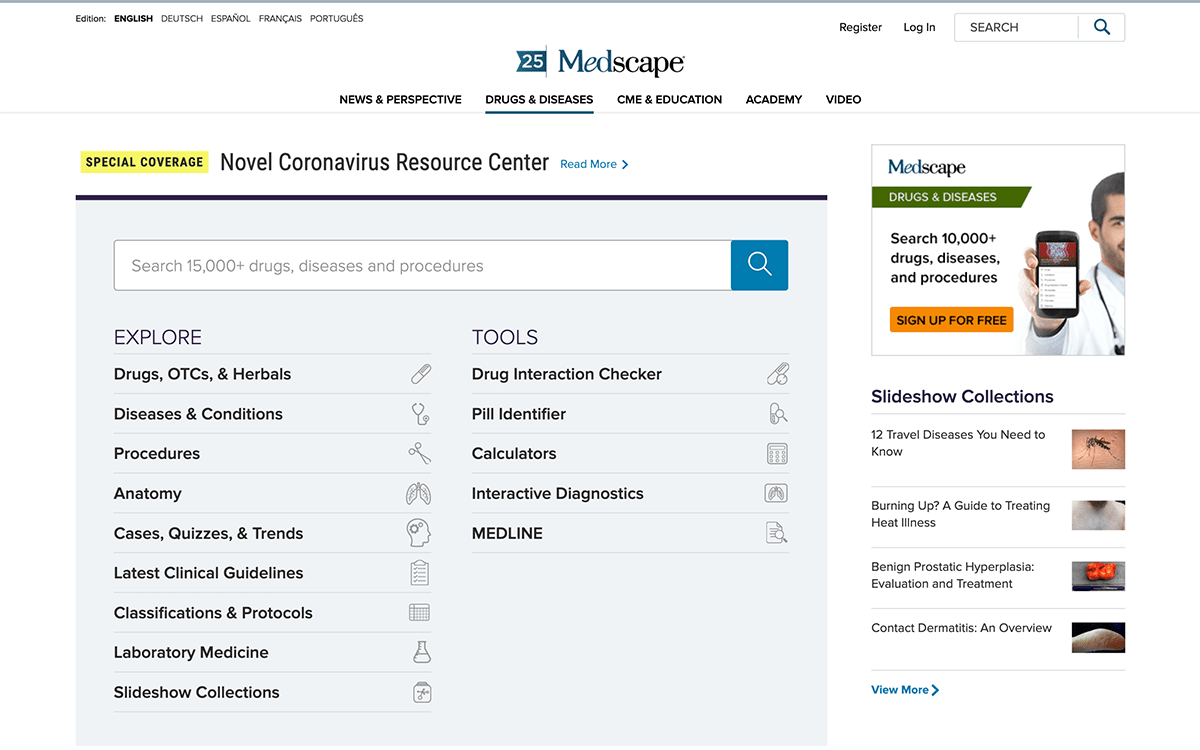The height and width of the screenshot is (750, 1200).
Task: Switch edition to Deutsch
Action: (182, 18)
